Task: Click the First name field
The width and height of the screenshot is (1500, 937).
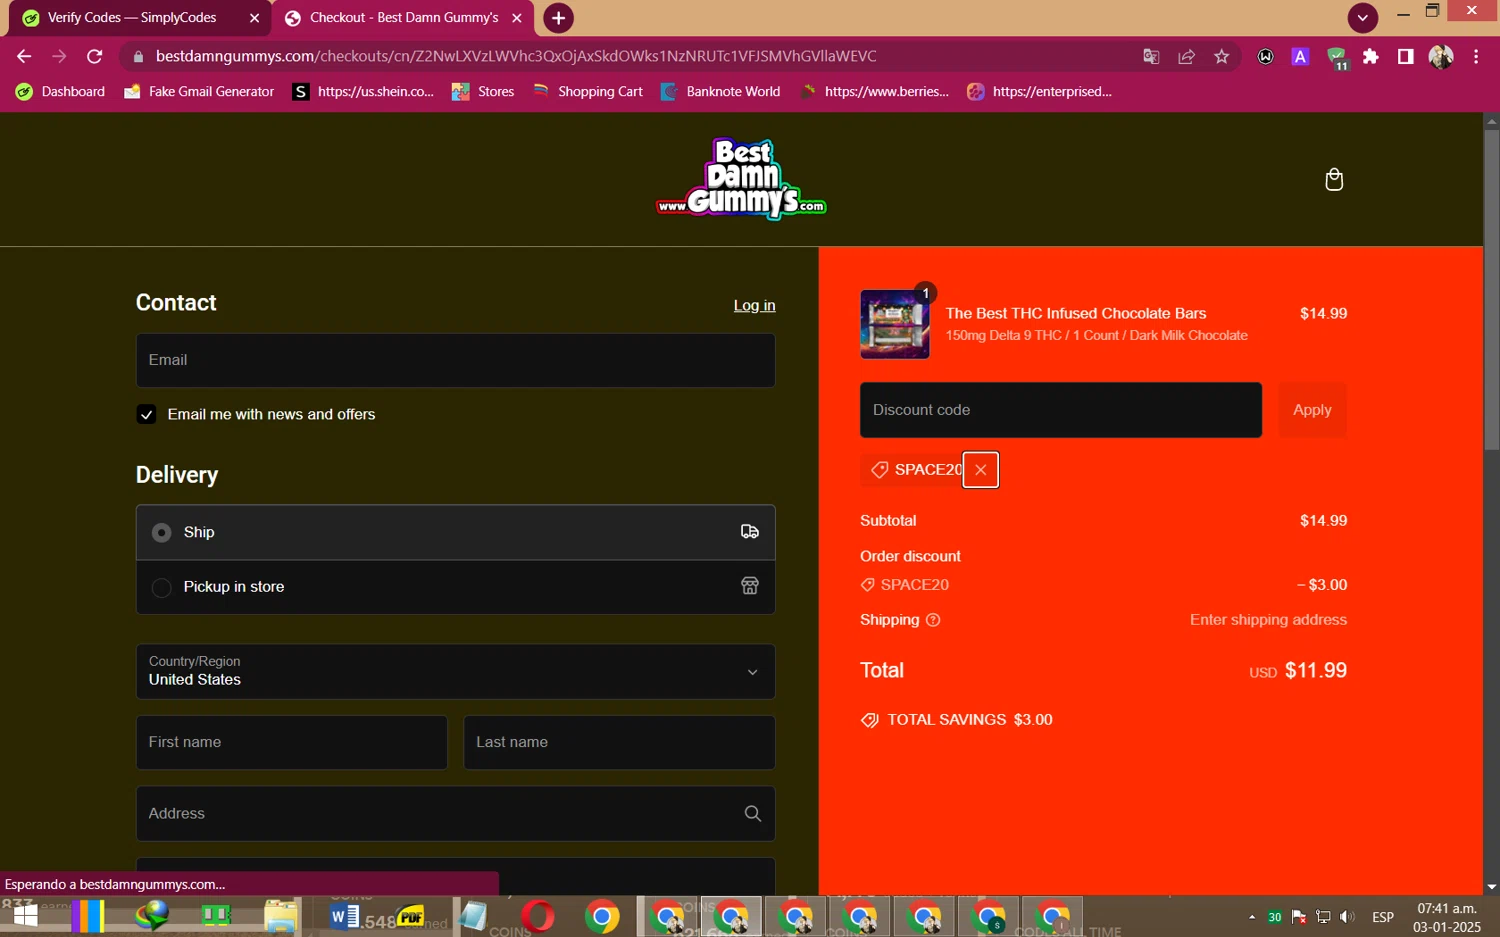Action: pos(291,742)
